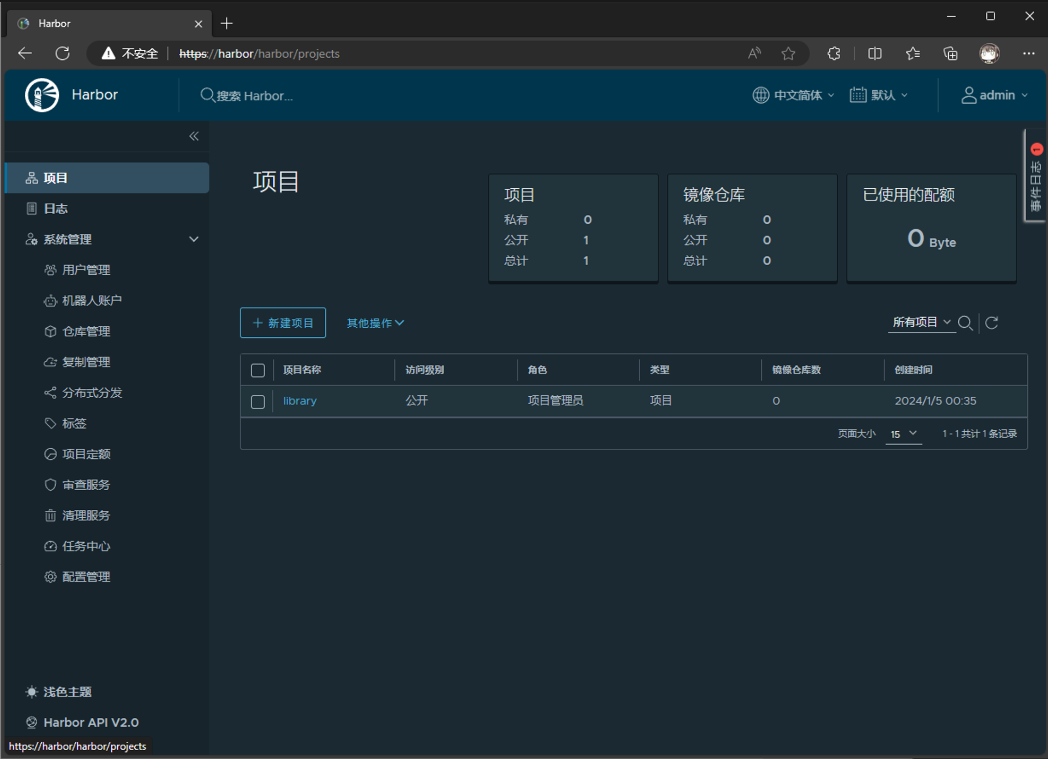Sort by 创建时间 column header
Viewport: 1048px width, 759px height.
pyautogui.click(x=914, y=370)
